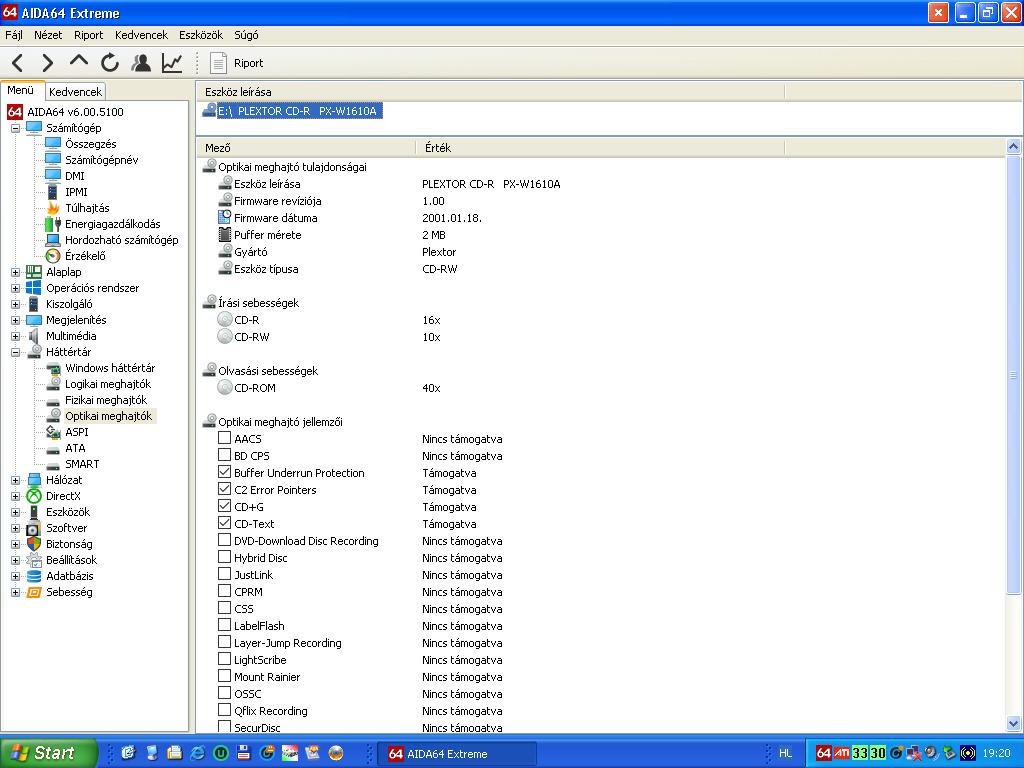
Task: Open the Riport menu in the menu bar
Action: tap(89, 35)
